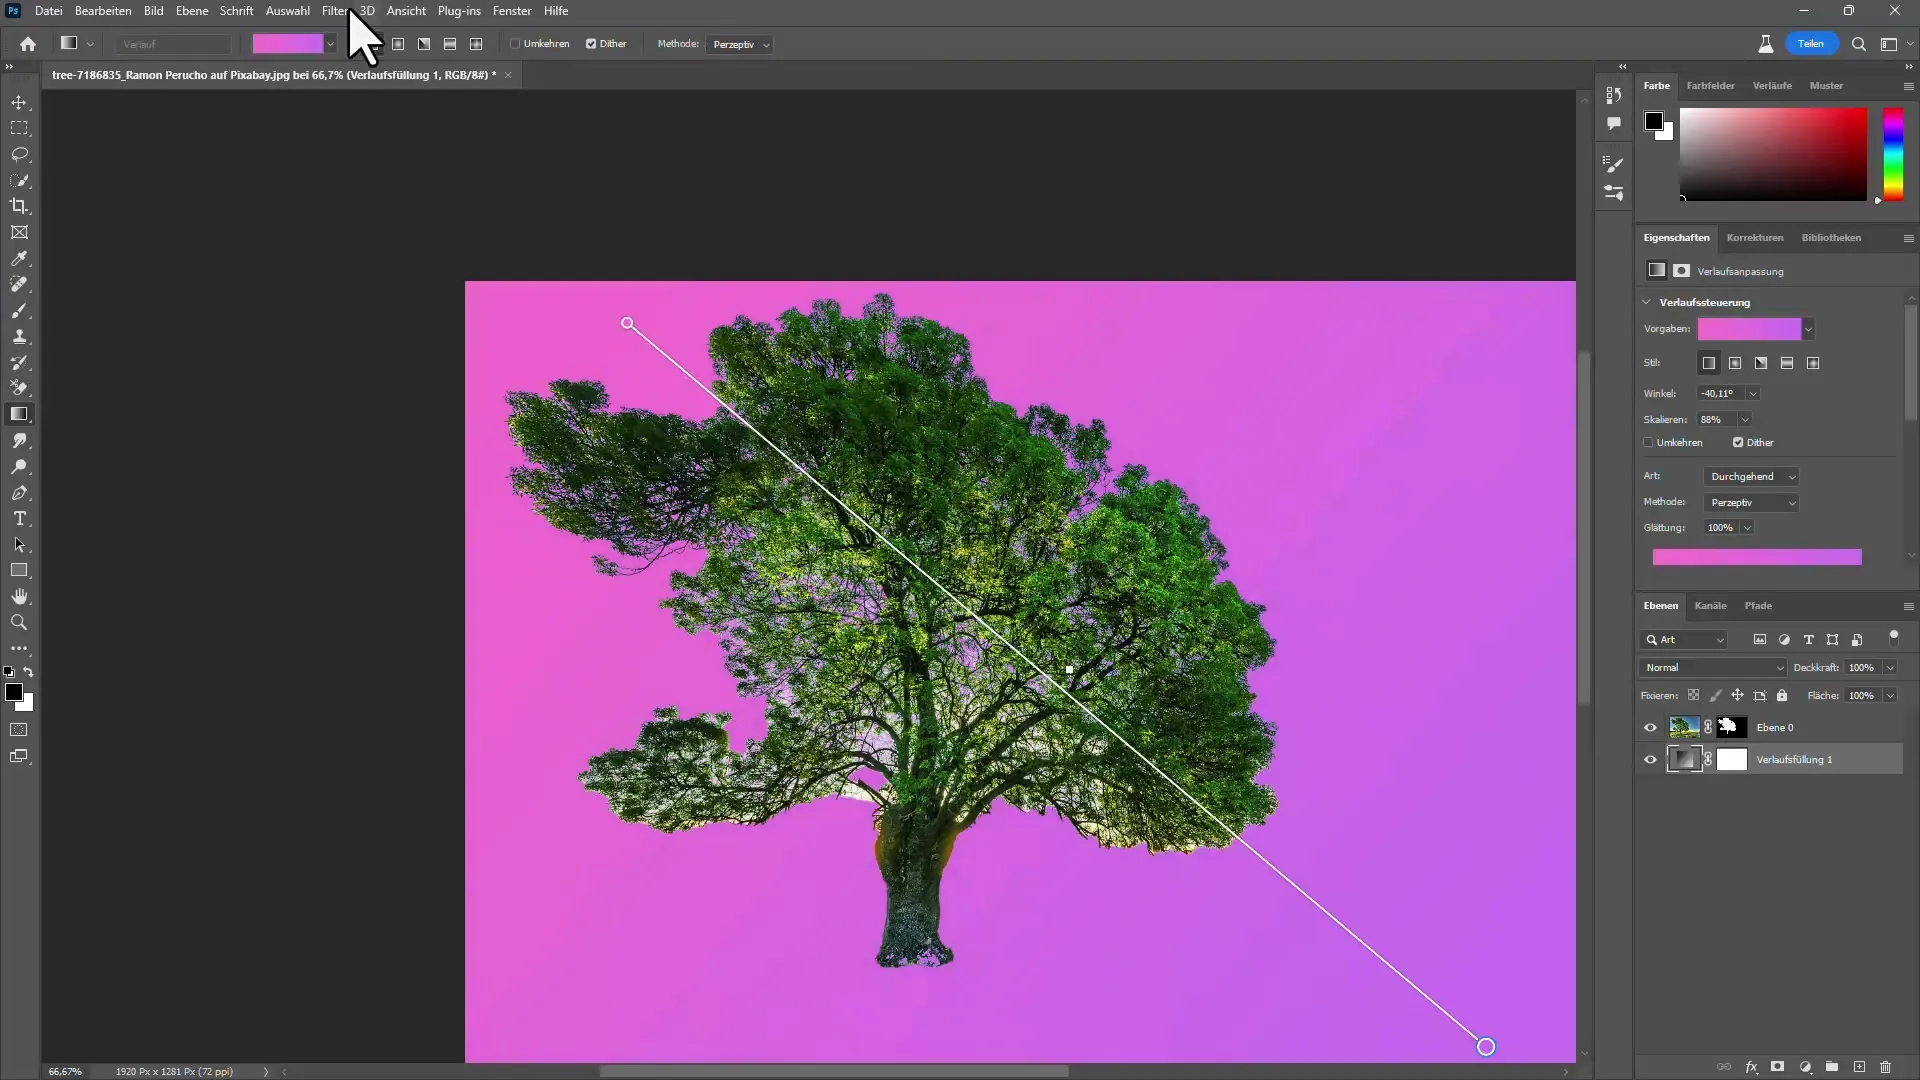Toggle visibility of Verlaufsfüllung 1 layer
This screenshot has height=1080, width=1920.
pos(1650,758)
